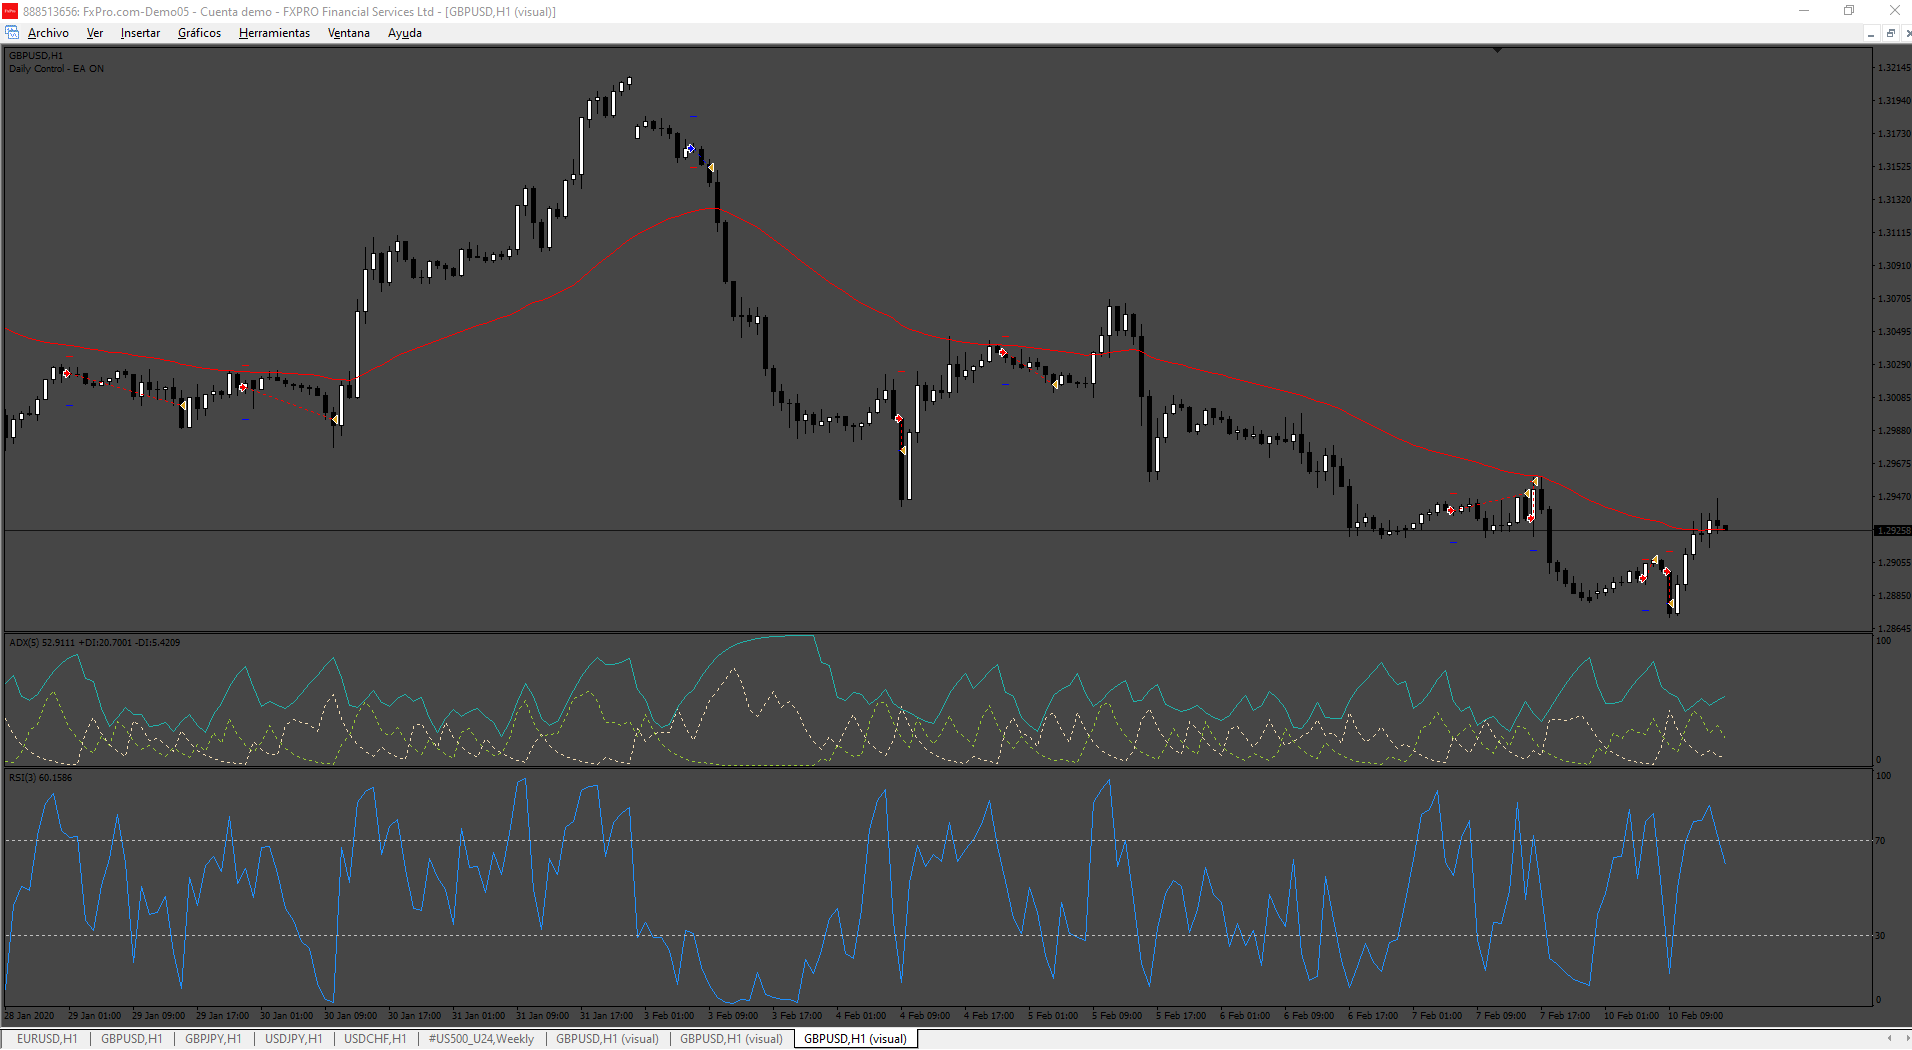Click the ADX(5) indicator label

95,643
